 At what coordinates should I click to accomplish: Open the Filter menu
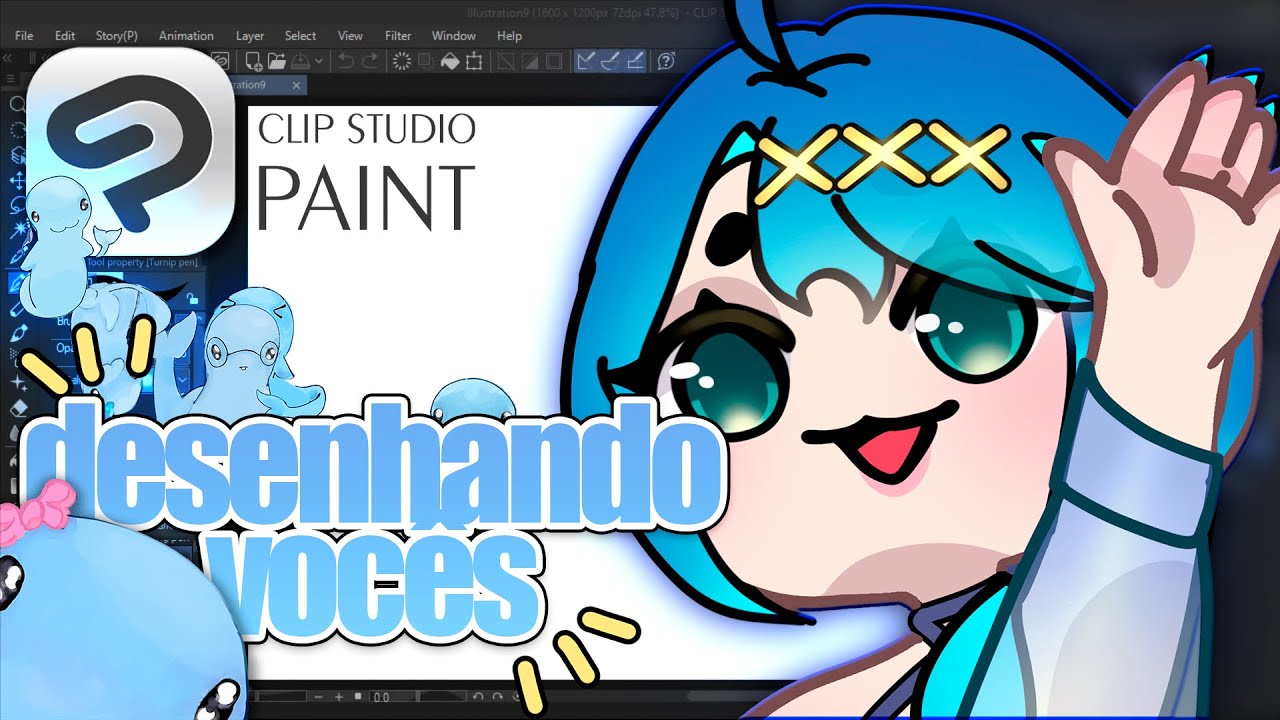(x=398, y=36)
